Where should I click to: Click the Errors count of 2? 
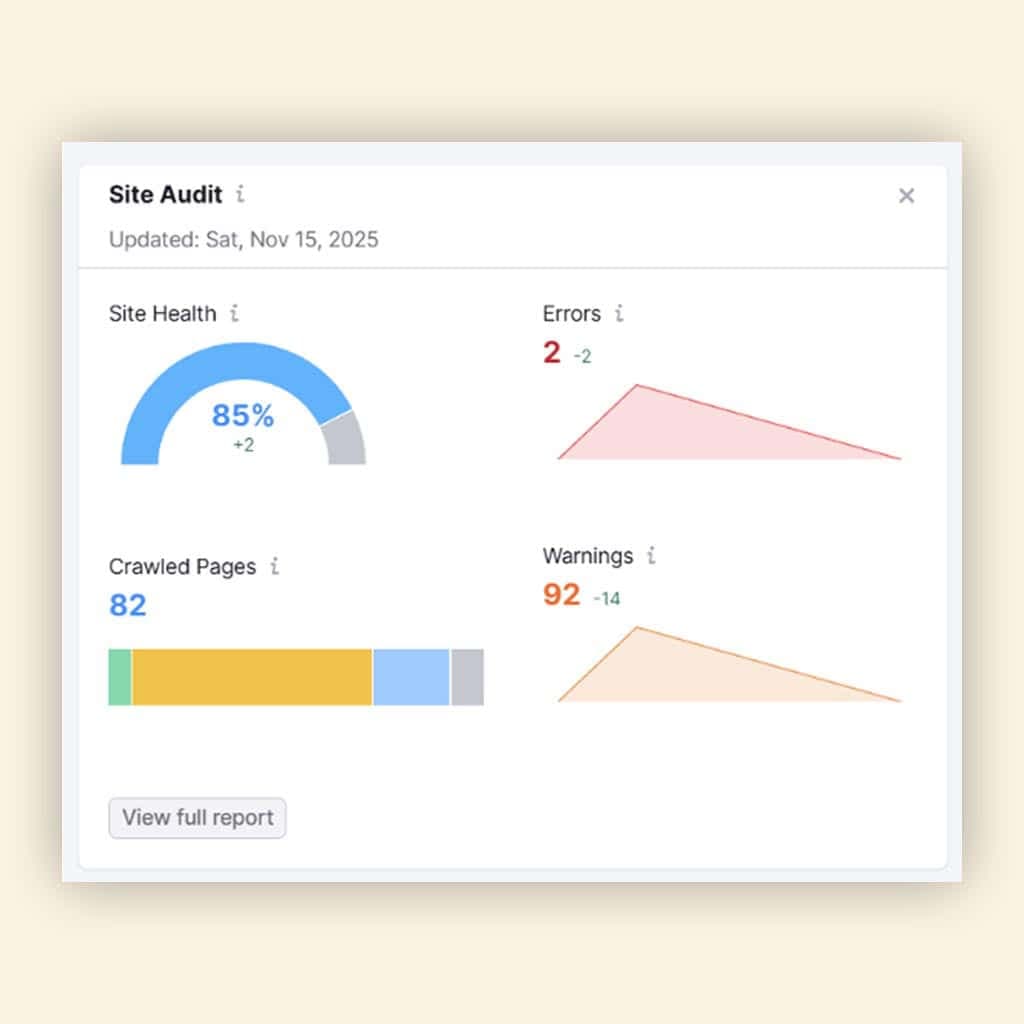click(x=552, y=353)
